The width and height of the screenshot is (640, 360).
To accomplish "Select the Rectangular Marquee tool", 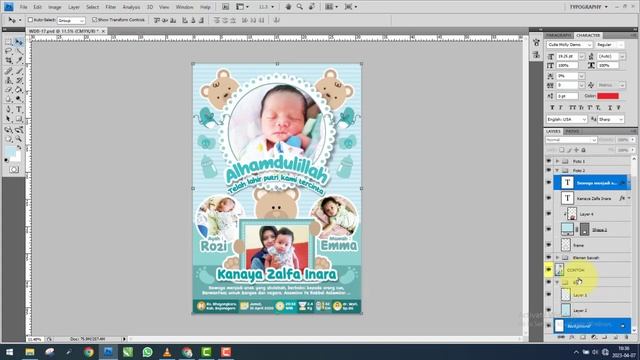I will coord(8,42).
